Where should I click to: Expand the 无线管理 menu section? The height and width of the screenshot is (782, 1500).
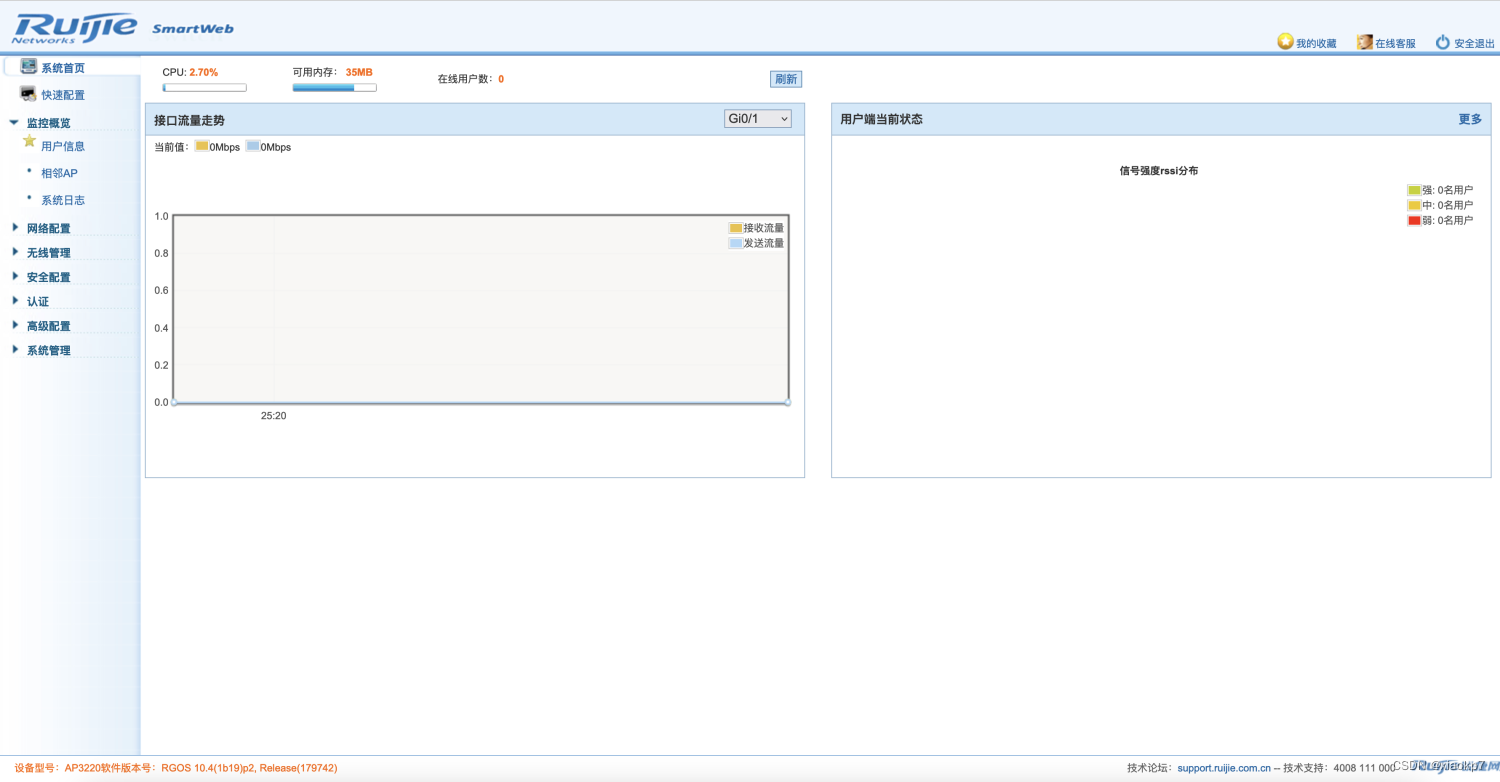(x=48, y=253)
